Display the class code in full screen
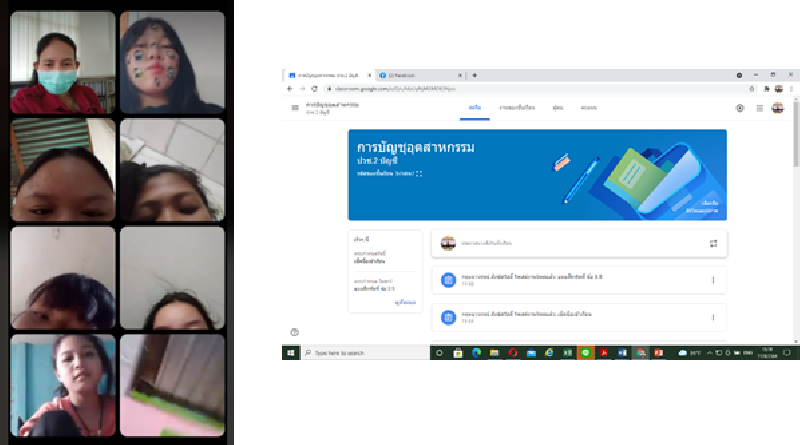This screenshot has width=800, height=445. point(419,174)
